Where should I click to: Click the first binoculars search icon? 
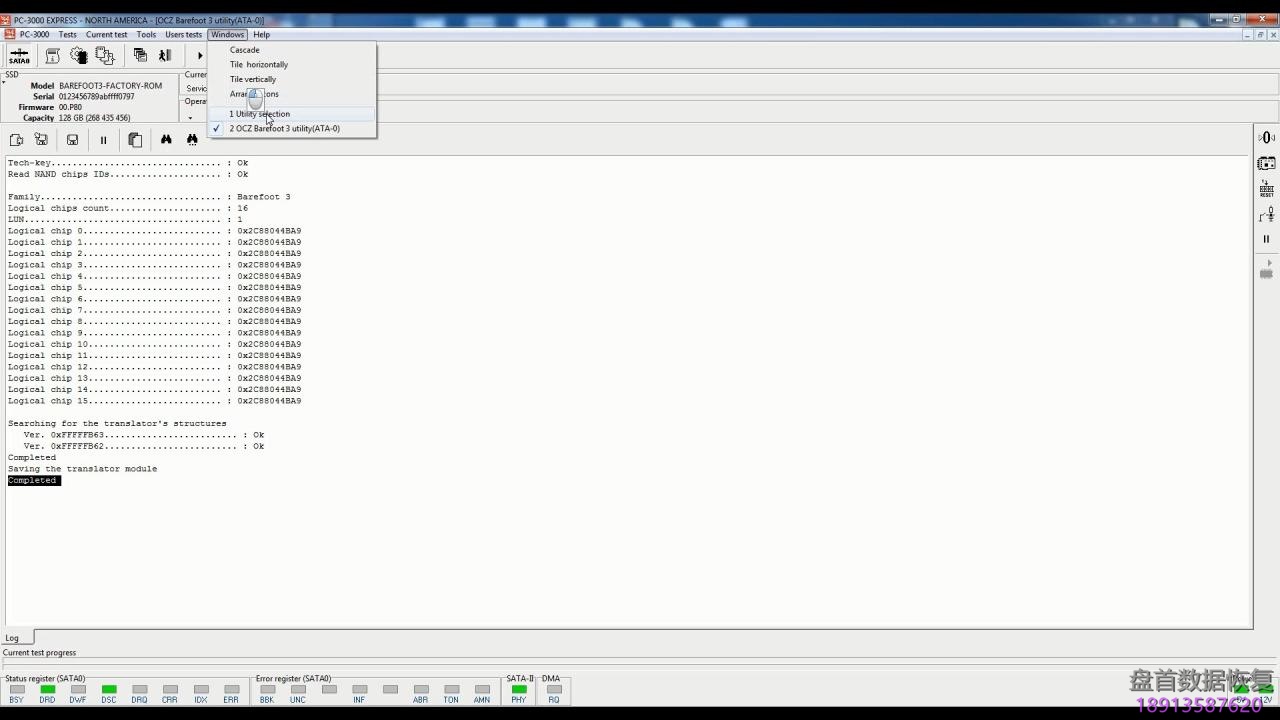pyautogui.click(x=166, y=140)
